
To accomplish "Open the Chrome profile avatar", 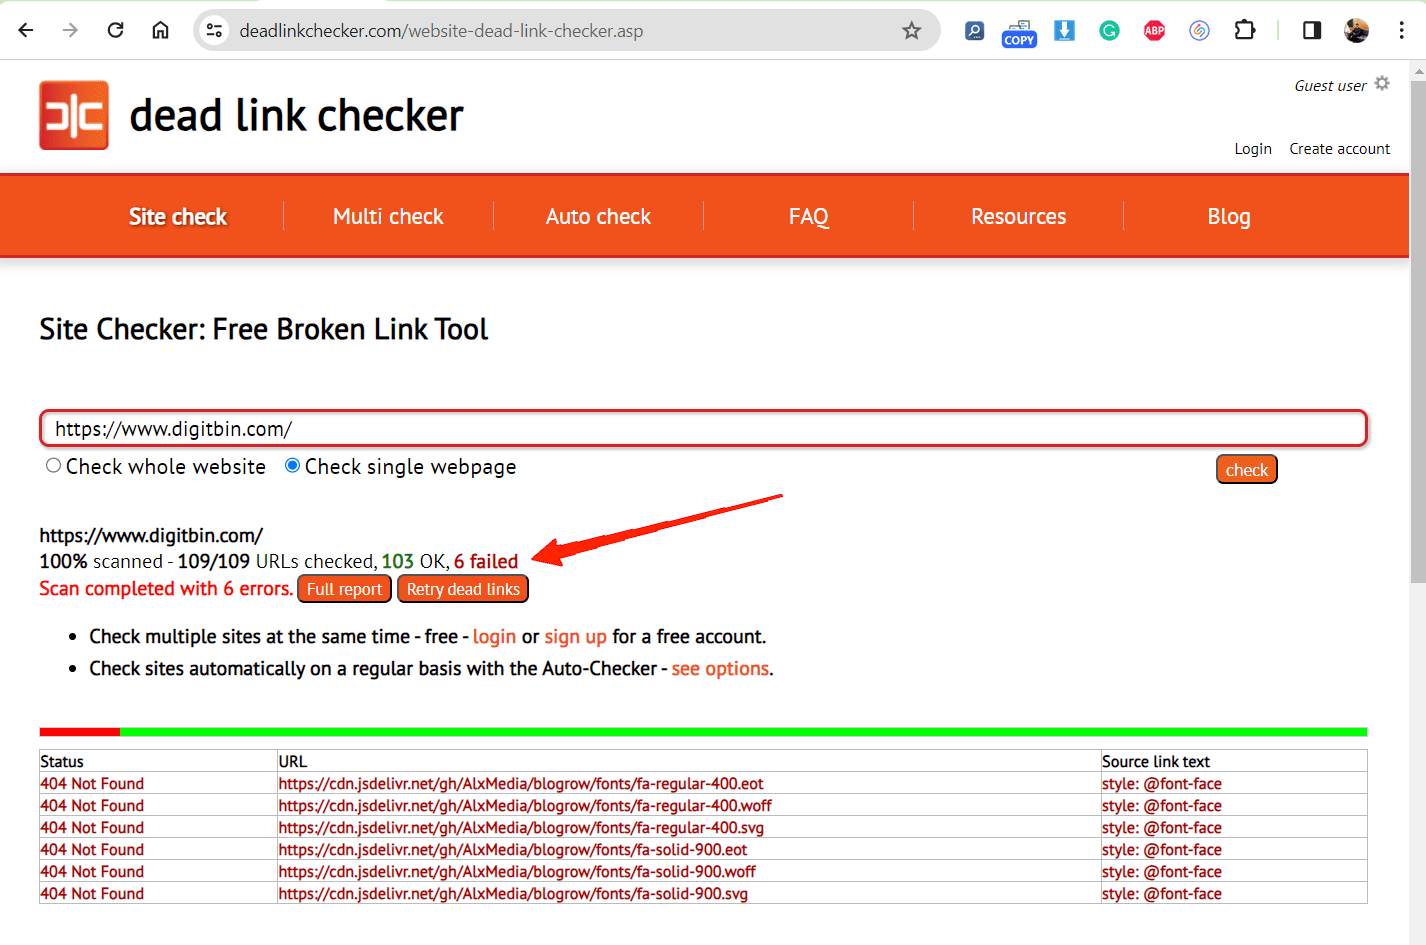I will coord(1357,31).
